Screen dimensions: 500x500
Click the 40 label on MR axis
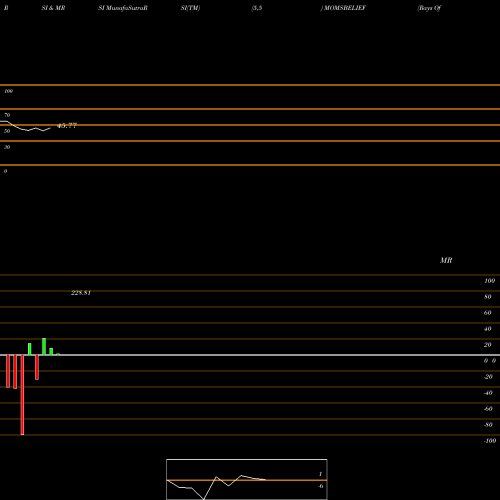488,329
